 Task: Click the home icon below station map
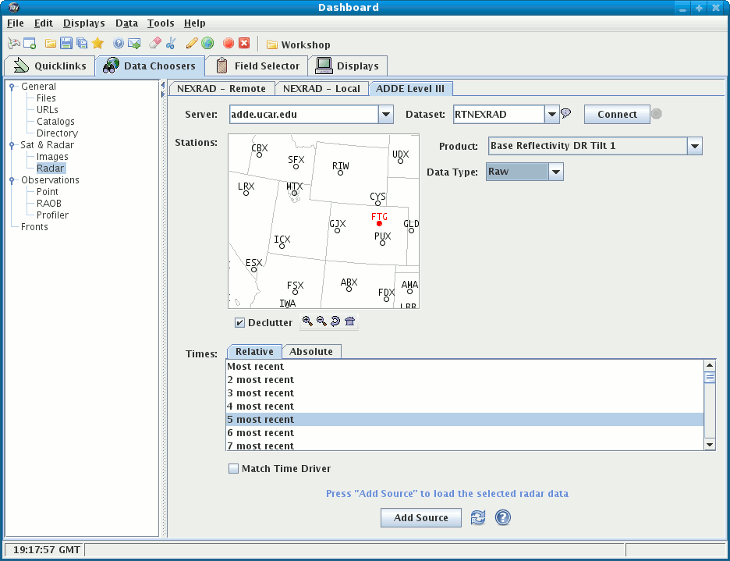(350, 322)
